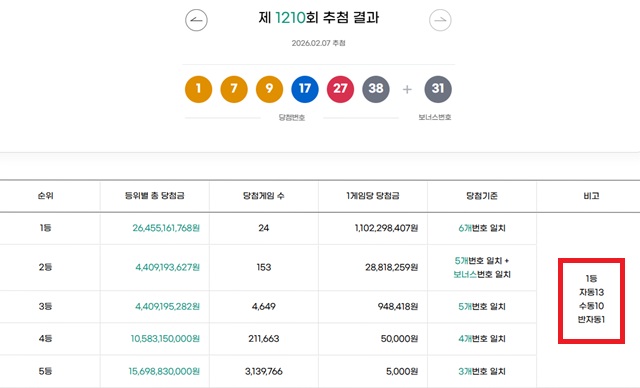This screenshot has height=388, width=640.
Task: Click the 자동13 remark text
Action: (591, 292)
